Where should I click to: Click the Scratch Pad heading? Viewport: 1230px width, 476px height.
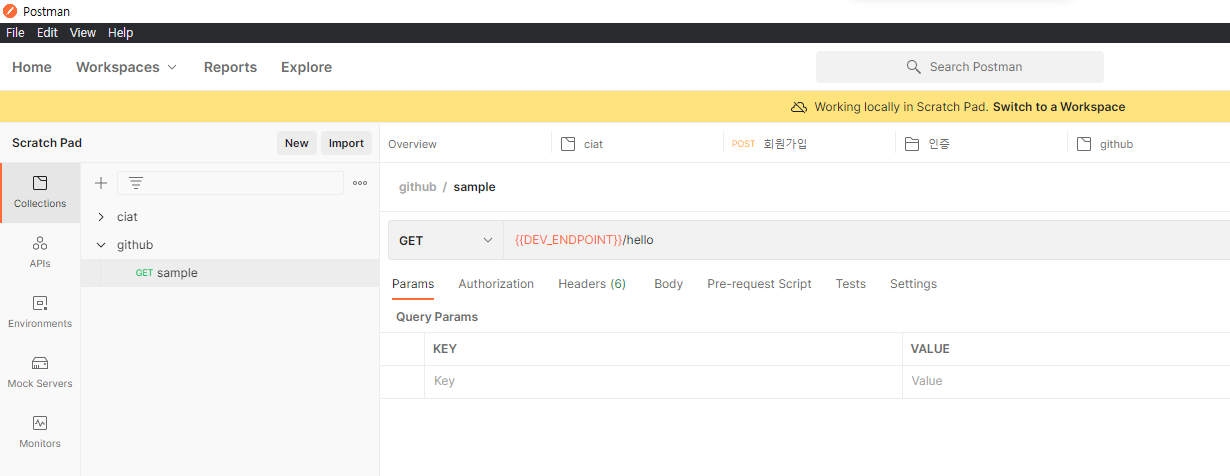click(47, 143)
